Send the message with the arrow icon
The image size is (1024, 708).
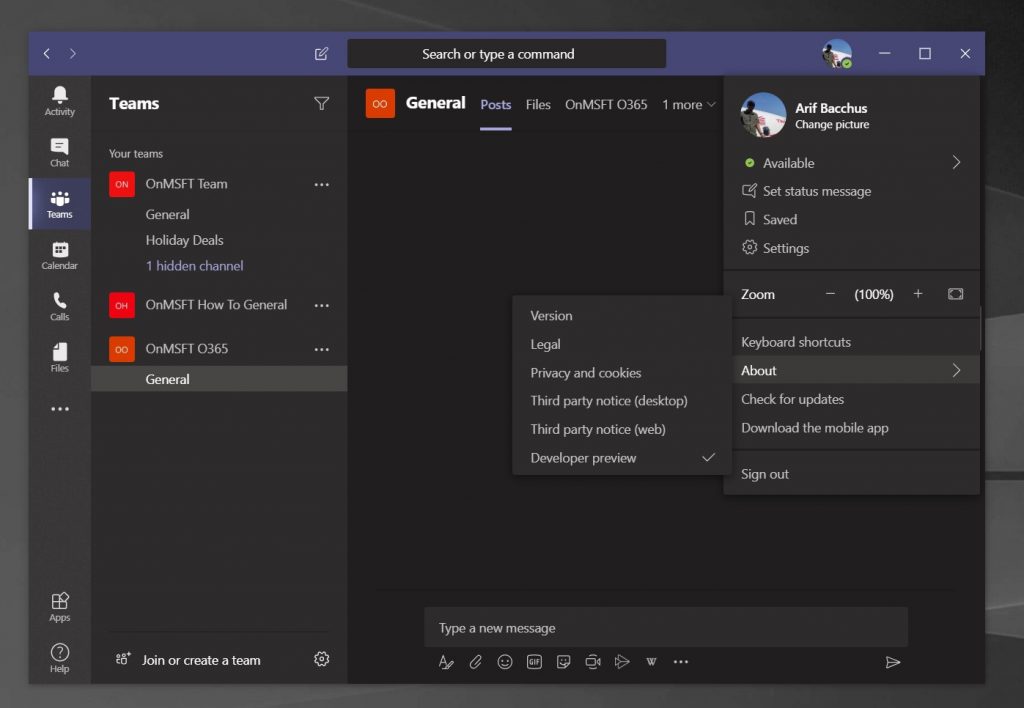click(x=893, y=662)
